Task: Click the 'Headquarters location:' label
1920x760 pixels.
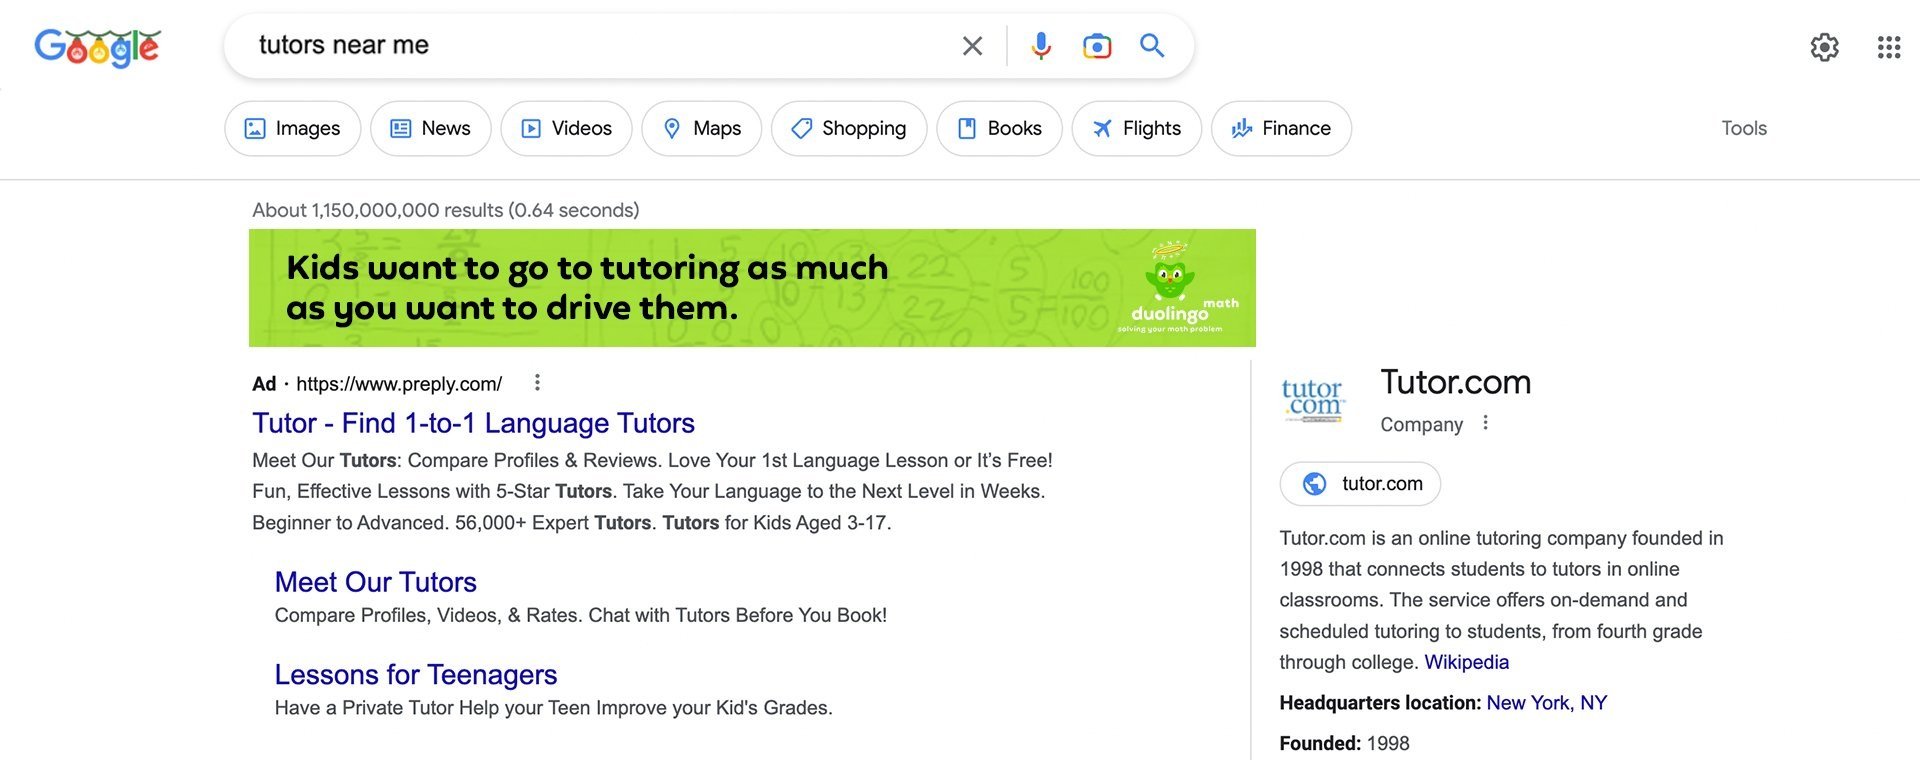Action: (x=1380, y=703)
